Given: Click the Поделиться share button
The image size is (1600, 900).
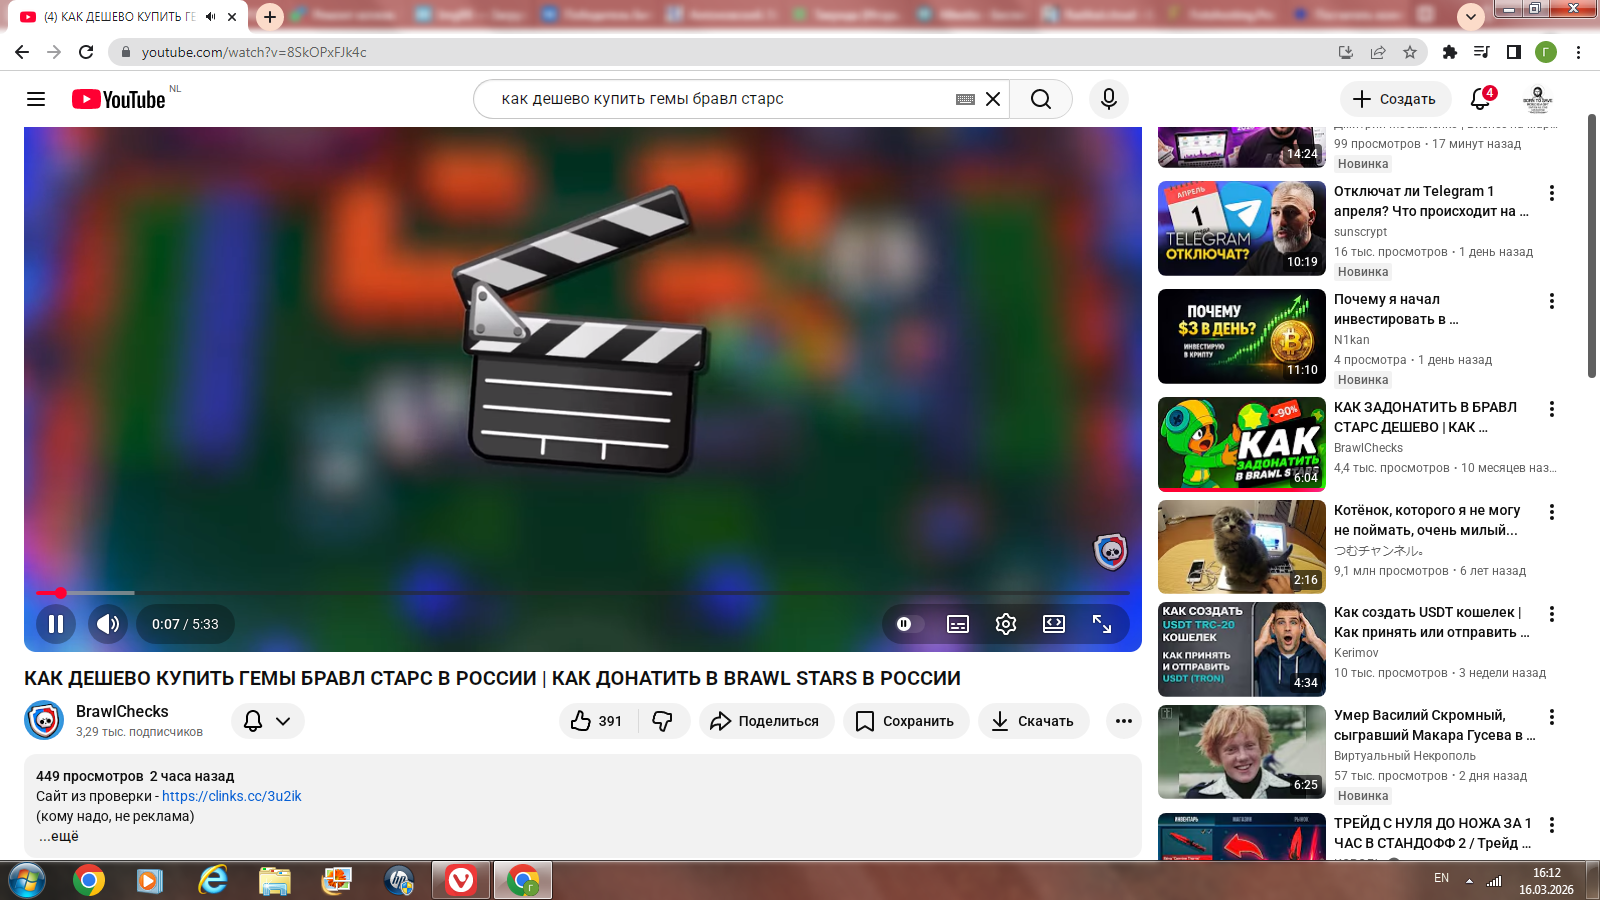Looking at the screenshot, I should click(766, 721).
